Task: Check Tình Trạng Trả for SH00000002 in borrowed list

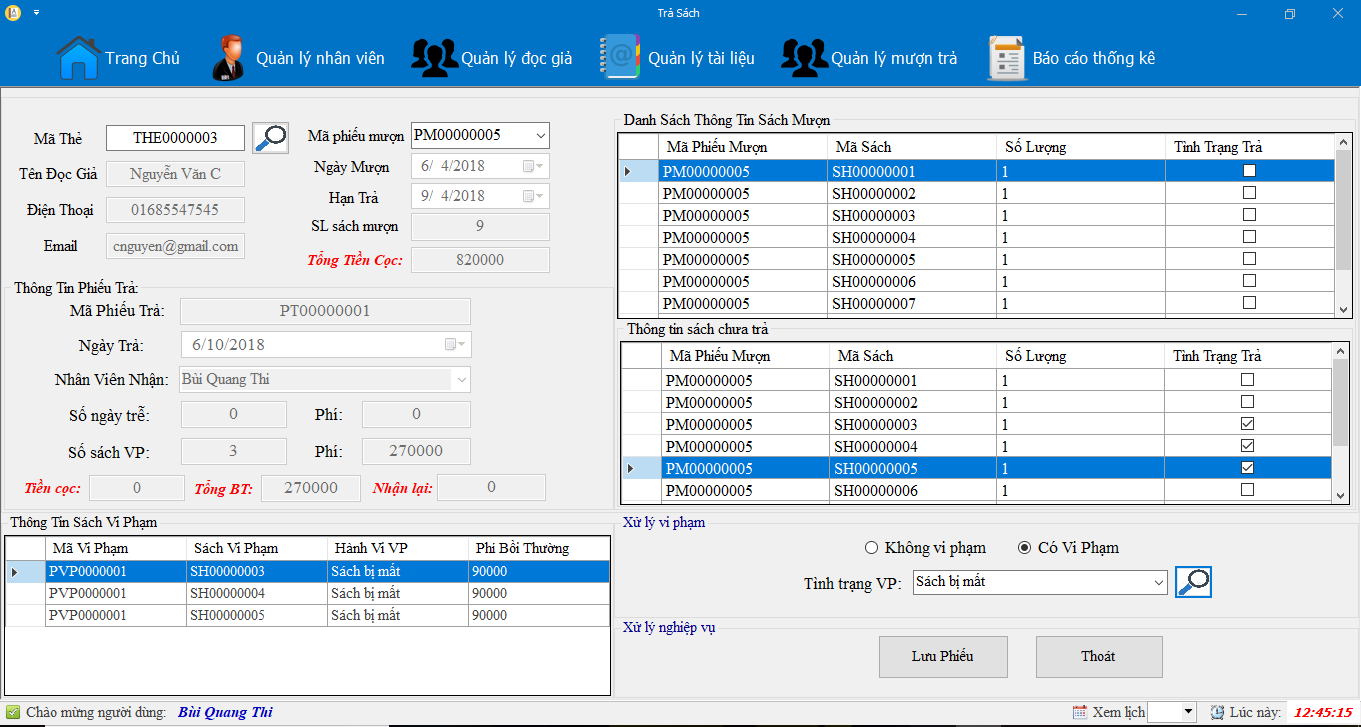Action: 1249,193
